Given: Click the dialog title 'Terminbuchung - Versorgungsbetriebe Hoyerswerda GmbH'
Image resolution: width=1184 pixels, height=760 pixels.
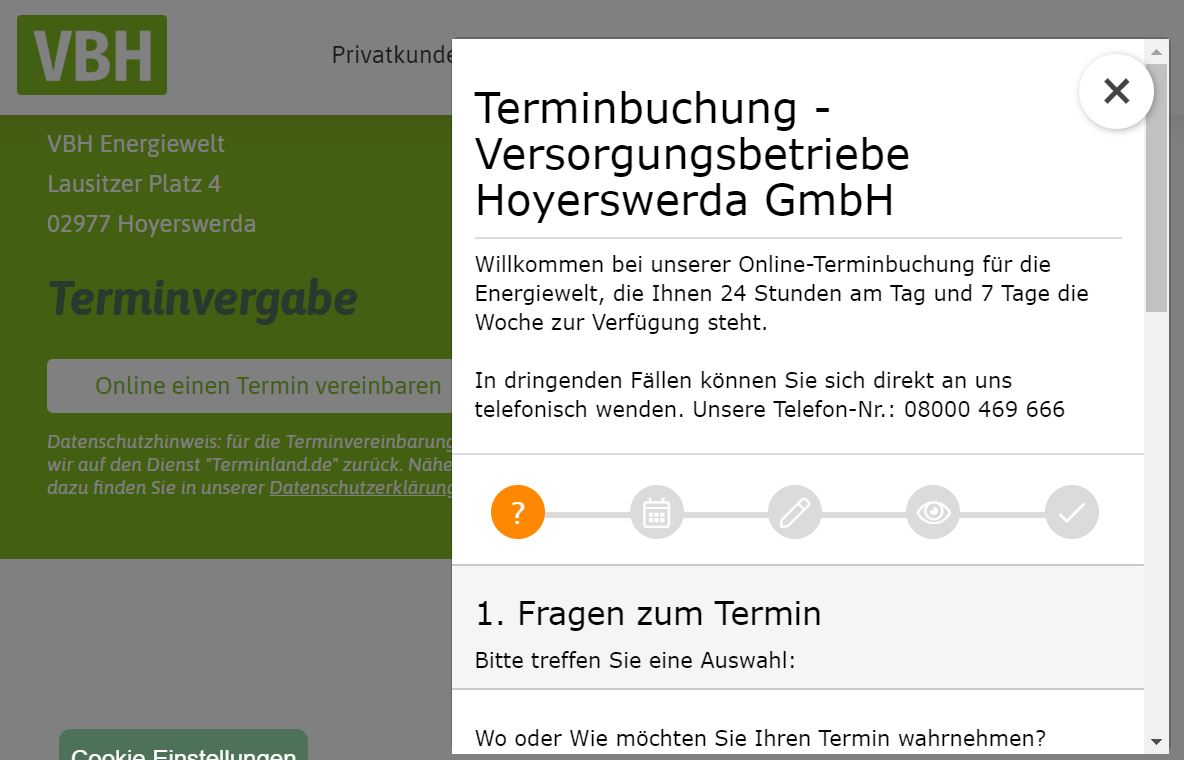Looking at the screenshot, I should coord(692,154).
